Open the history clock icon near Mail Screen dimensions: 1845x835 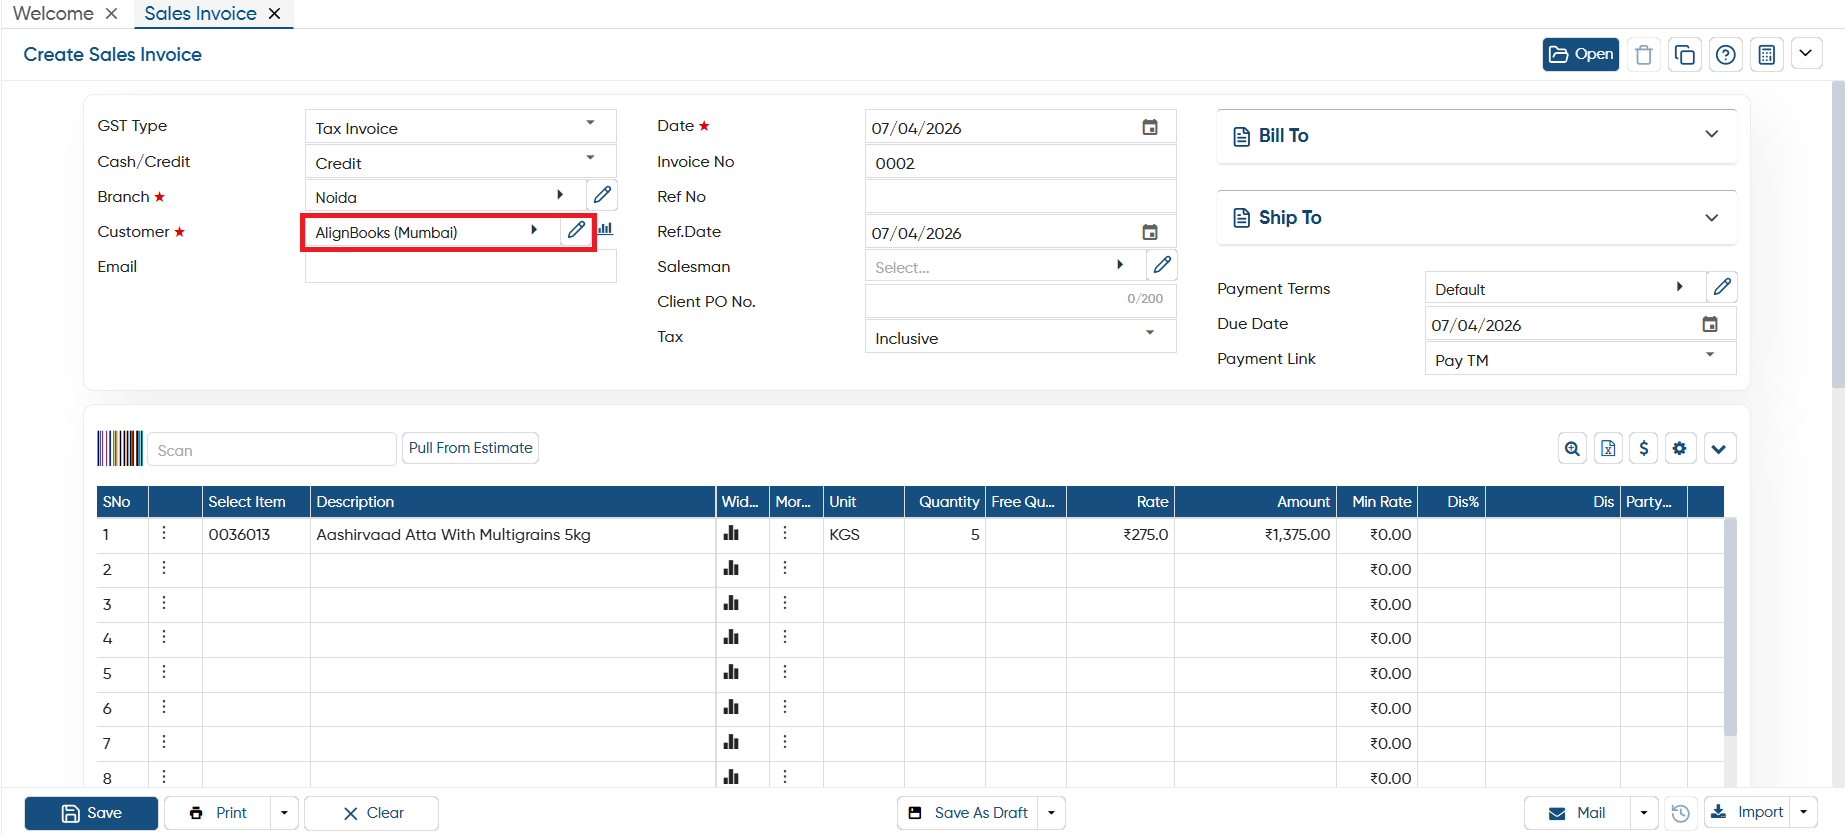[1681, 813]
